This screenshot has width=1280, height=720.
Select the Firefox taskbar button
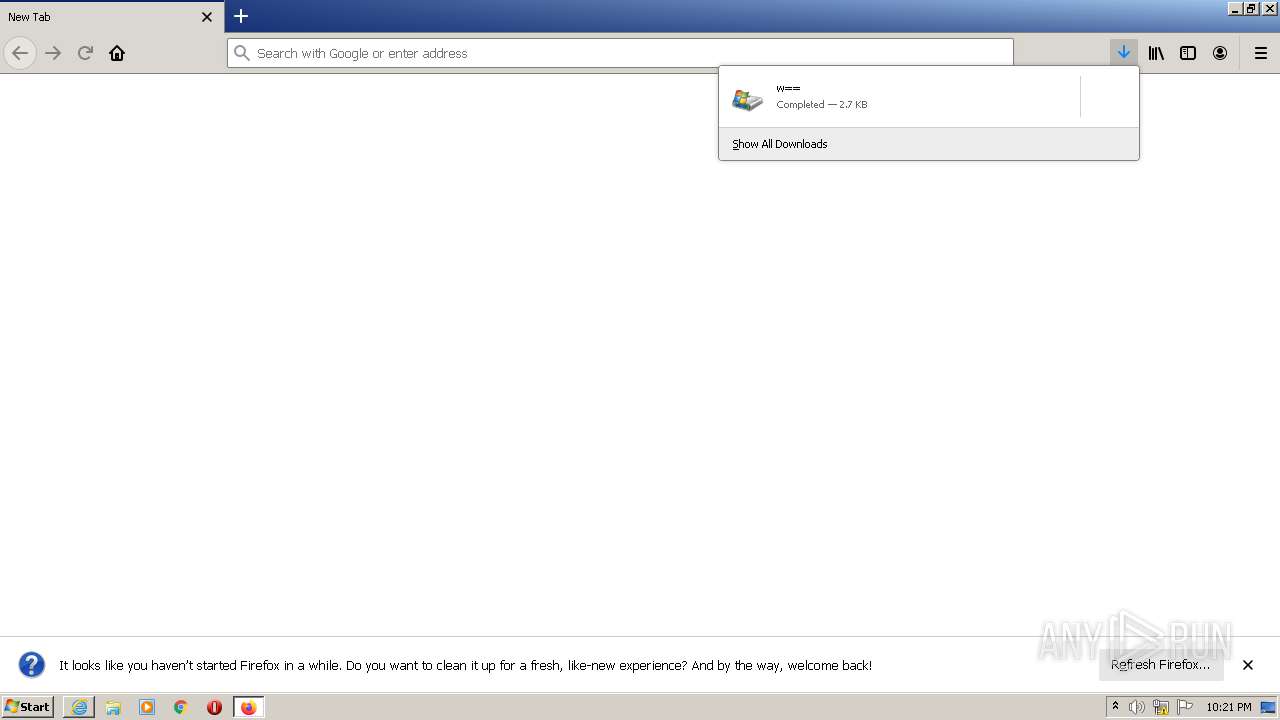pyautogui.click(x=248, y=707)
